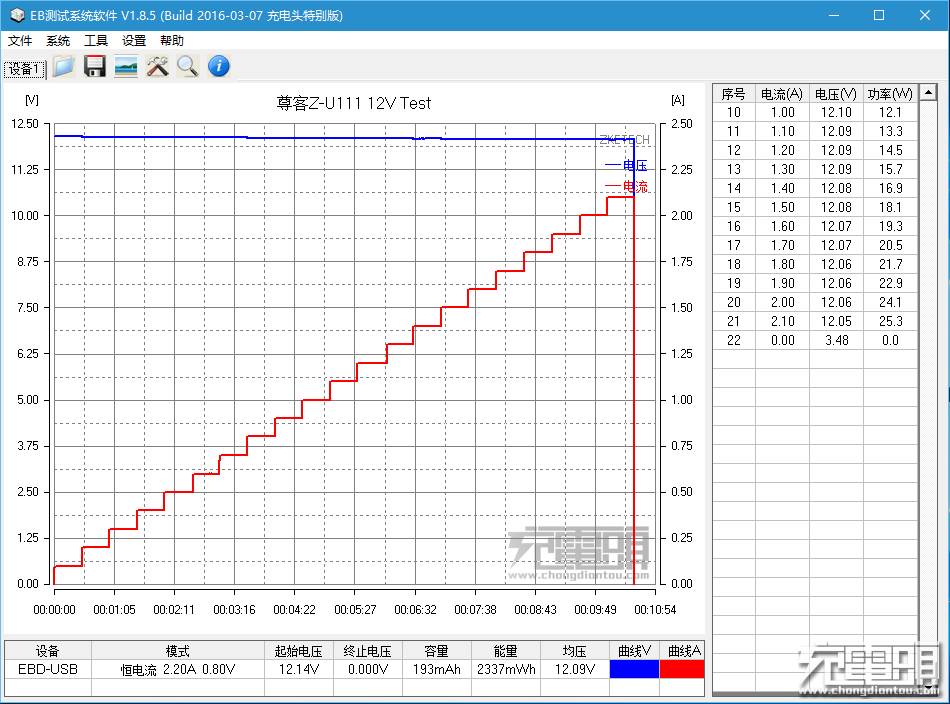Image resolution: width=950 pixels, height=704 pixels.
Task: Click the red 曲线A color swatch
Action: [x=682, y=669]
